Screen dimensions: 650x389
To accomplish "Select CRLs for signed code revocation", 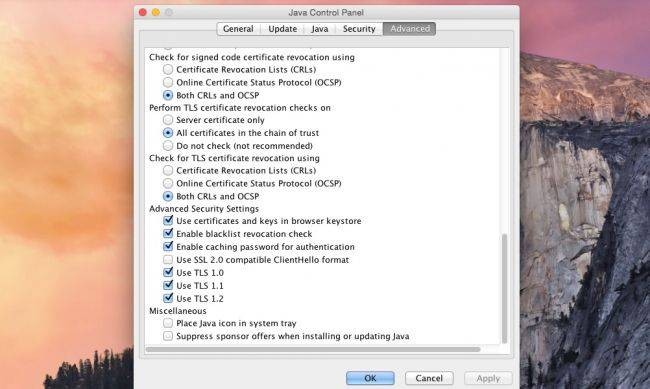I will coord(168,69).
